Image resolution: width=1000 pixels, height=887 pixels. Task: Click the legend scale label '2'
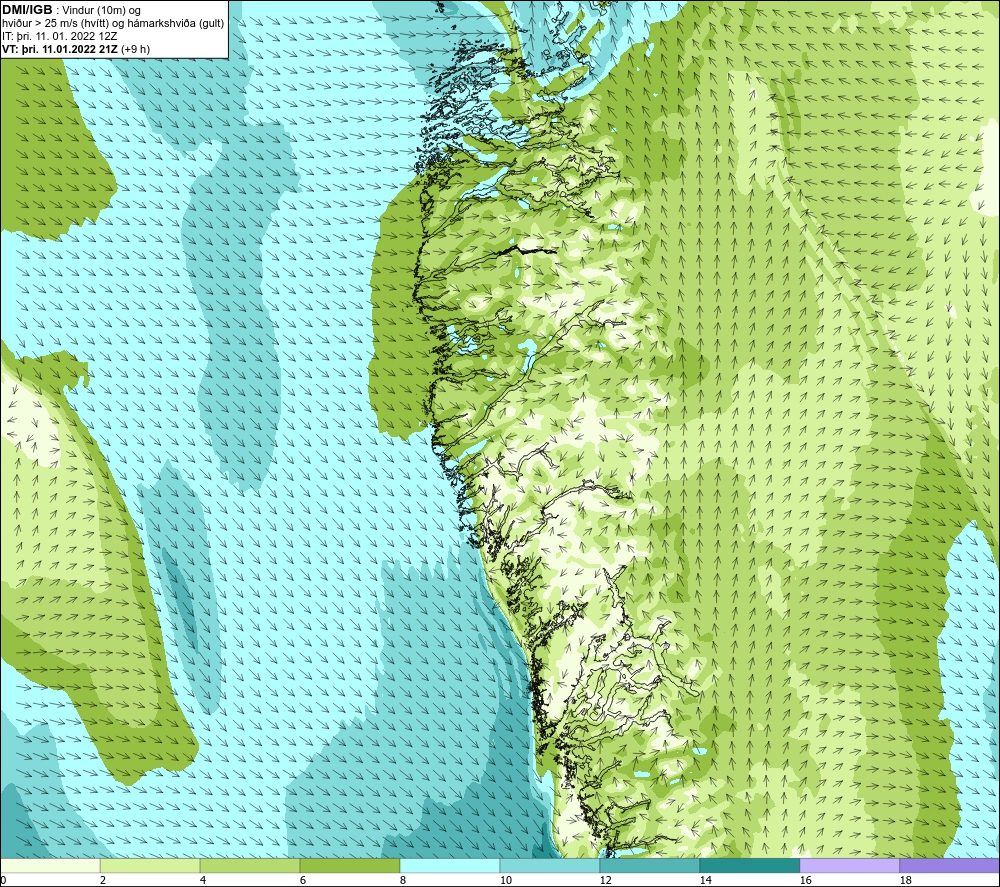pos(103,880)
